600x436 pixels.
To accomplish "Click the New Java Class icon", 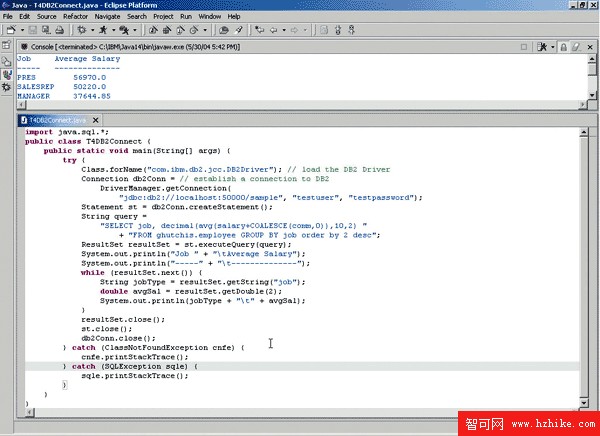I will pos(194,30).
